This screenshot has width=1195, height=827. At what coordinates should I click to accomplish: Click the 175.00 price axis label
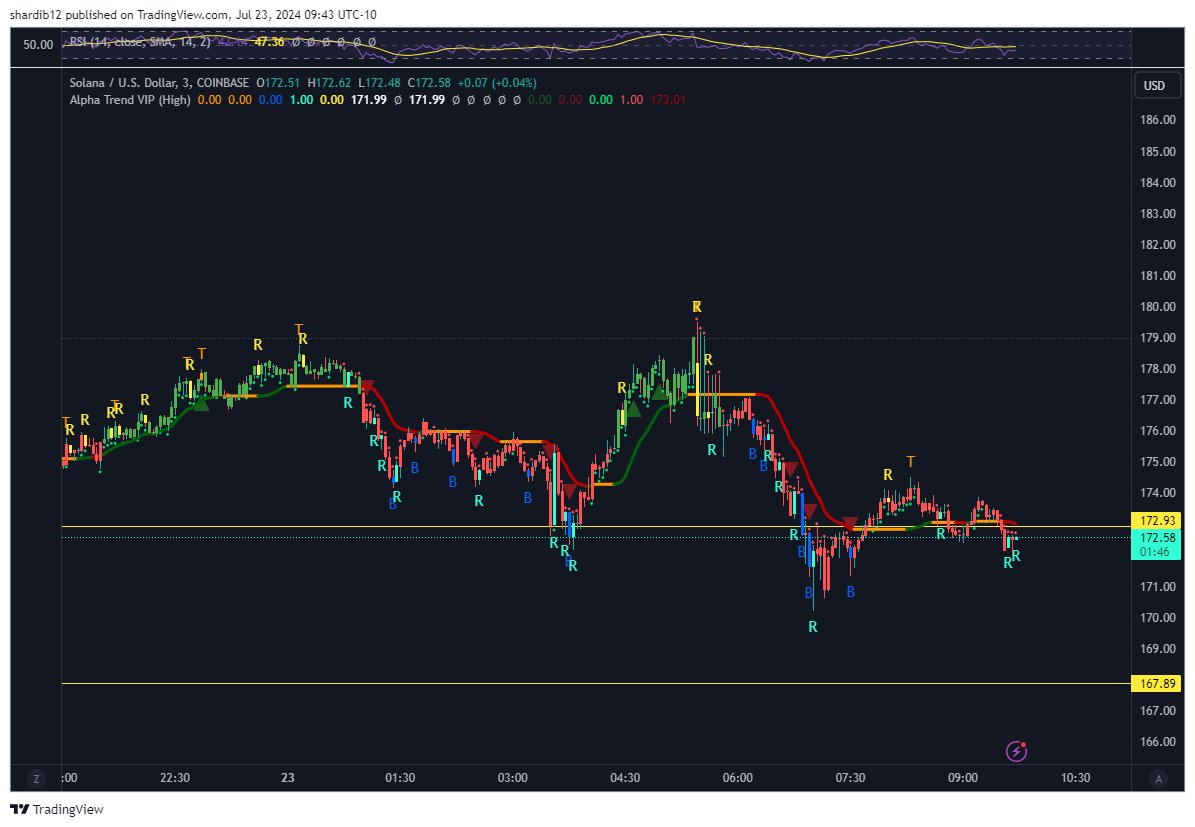1158,462
